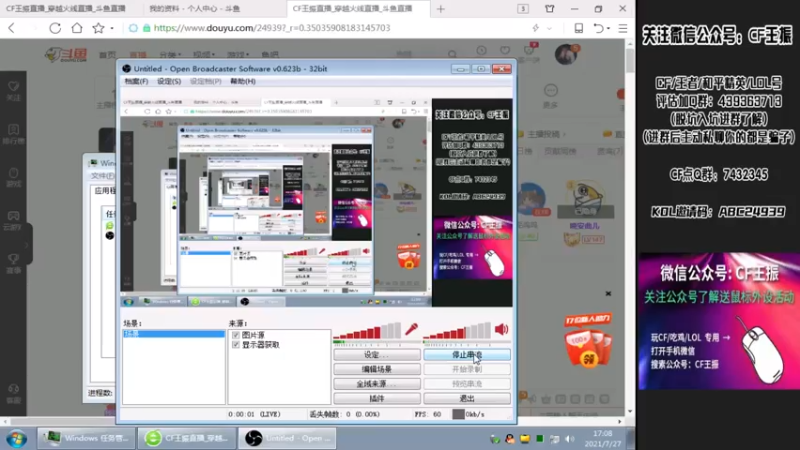This screenshot has width=800, height=450.
Task: Open the 更多 ellipsis icon on the page
Action: (x=551, y=91)
